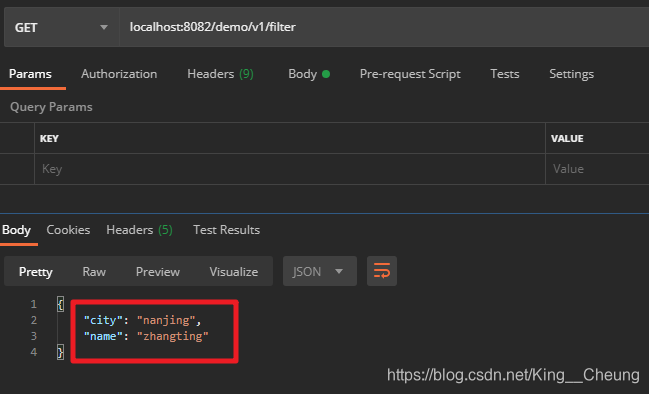Click line number 1 in response
649x394 pixels.
[x=34, y=304]
